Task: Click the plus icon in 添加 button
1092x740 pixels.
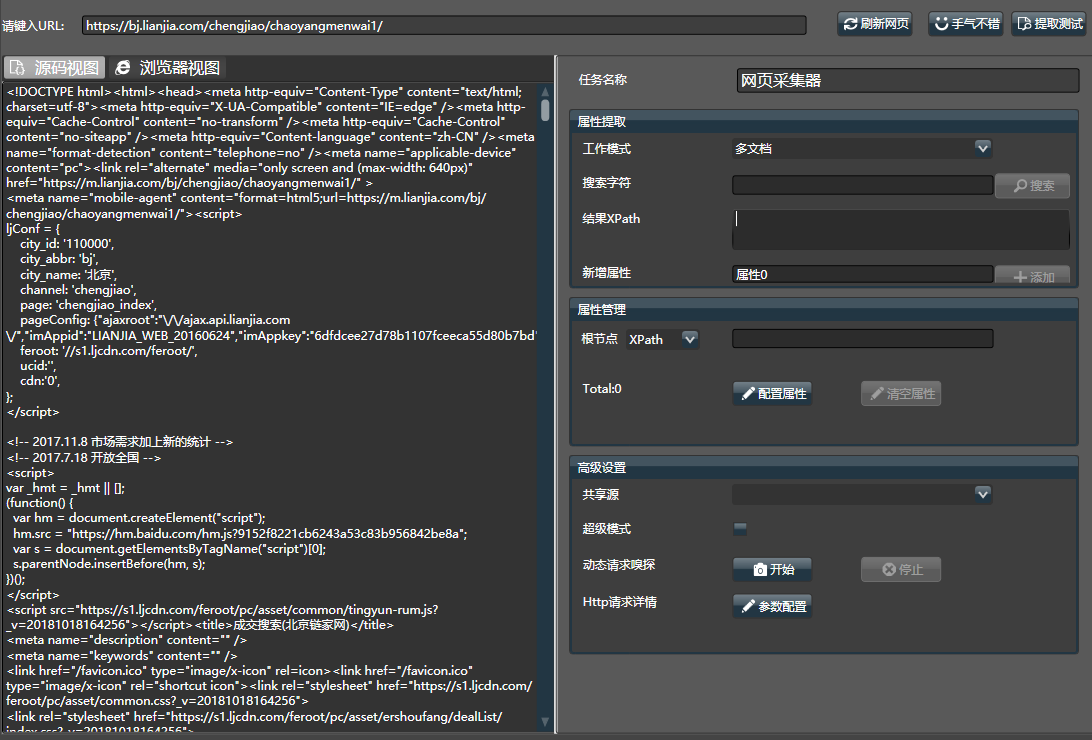Action: coord(1020,277)
